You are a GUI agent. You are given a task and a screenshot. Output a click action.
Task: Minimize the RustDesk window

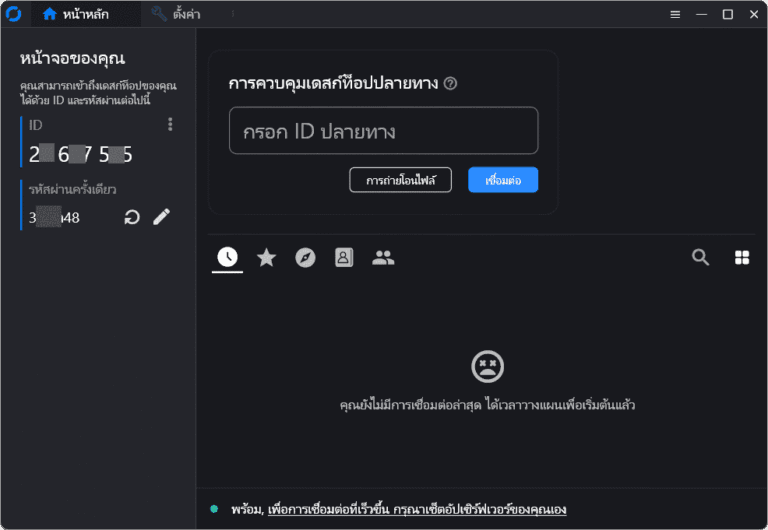[701, 15]
